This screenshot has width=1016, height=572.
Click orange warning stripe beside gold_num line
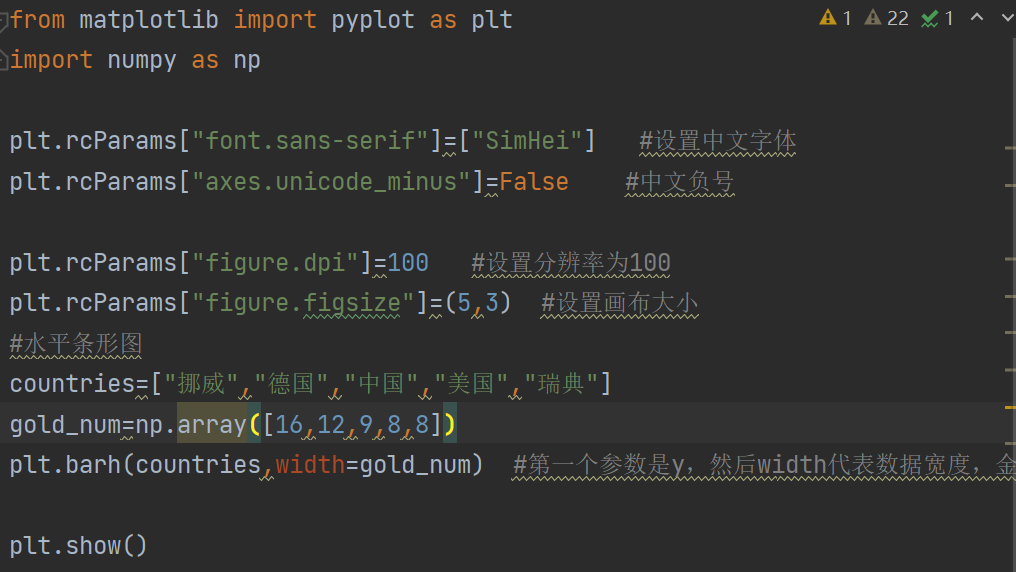tap(1009, 407)
